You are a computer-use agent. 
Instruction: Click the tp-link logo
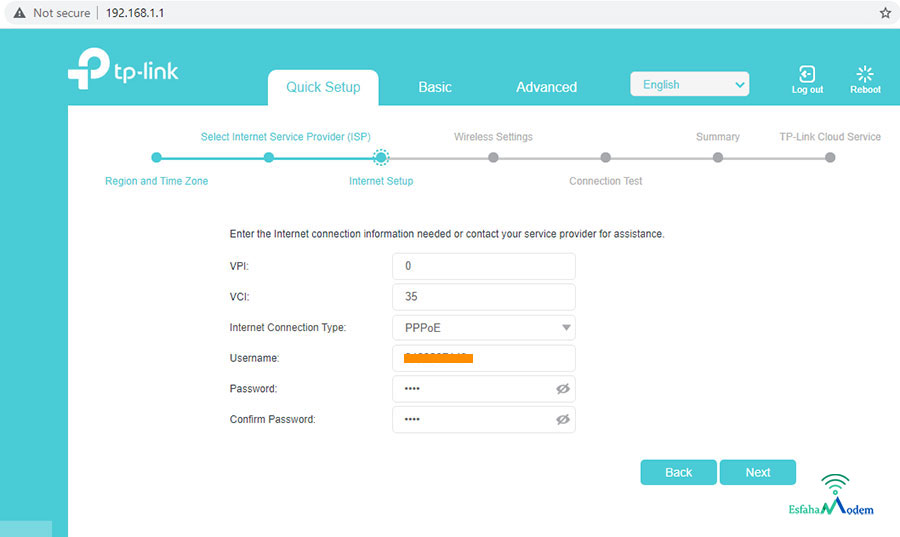point(123,71)
